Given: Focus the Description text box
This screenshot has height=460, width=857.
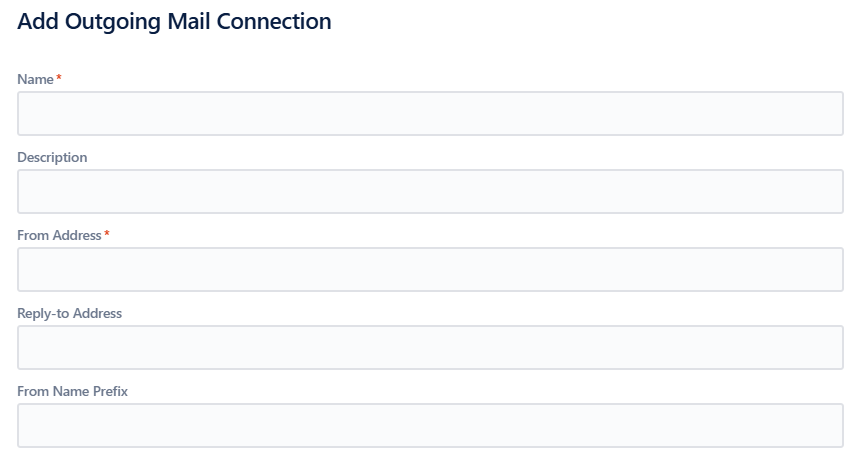Looking at the screenshot, I should pos(430,192).
